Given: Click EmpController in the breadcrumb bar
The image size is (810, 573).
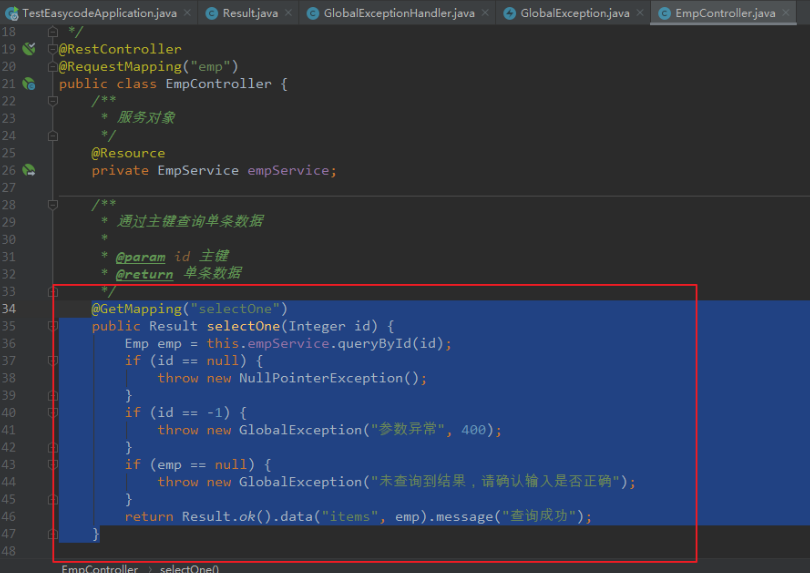Looking at the screenshot, I should point(100,568).
